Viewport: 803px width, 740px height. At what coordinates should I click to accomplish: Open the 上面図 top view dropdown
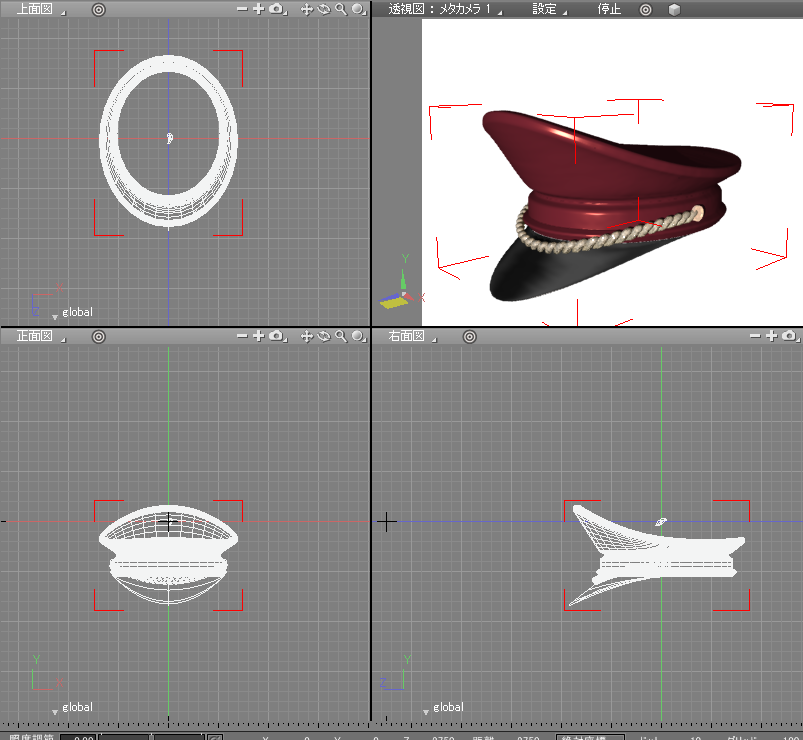[40, 9]
